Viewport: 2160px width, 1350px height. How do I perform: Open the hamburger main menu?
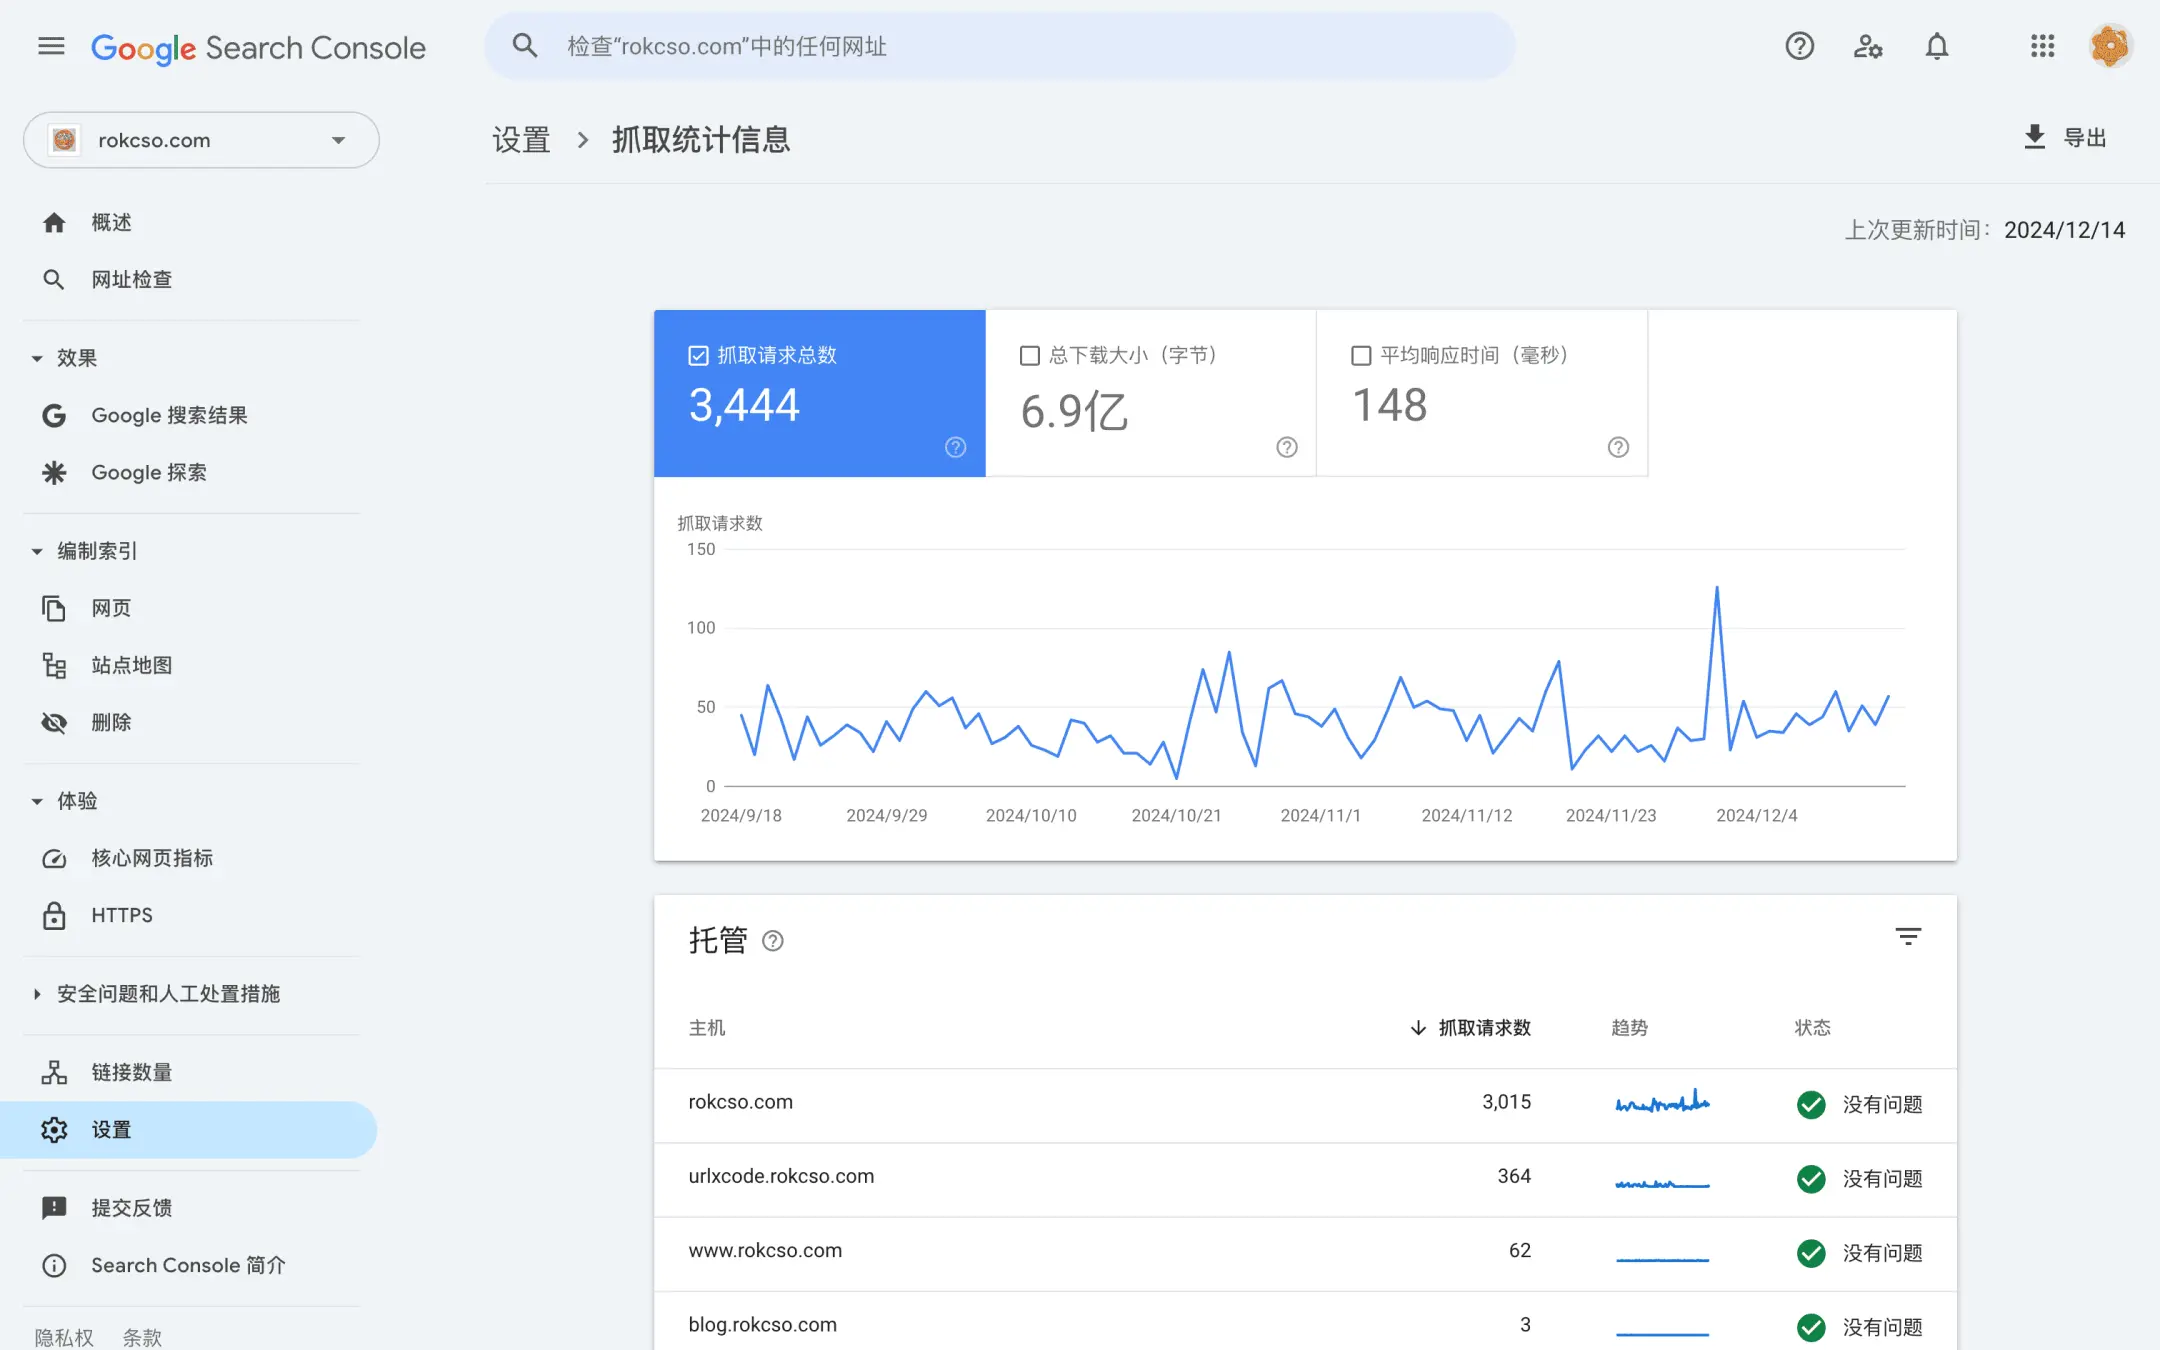tap(51, 46)
